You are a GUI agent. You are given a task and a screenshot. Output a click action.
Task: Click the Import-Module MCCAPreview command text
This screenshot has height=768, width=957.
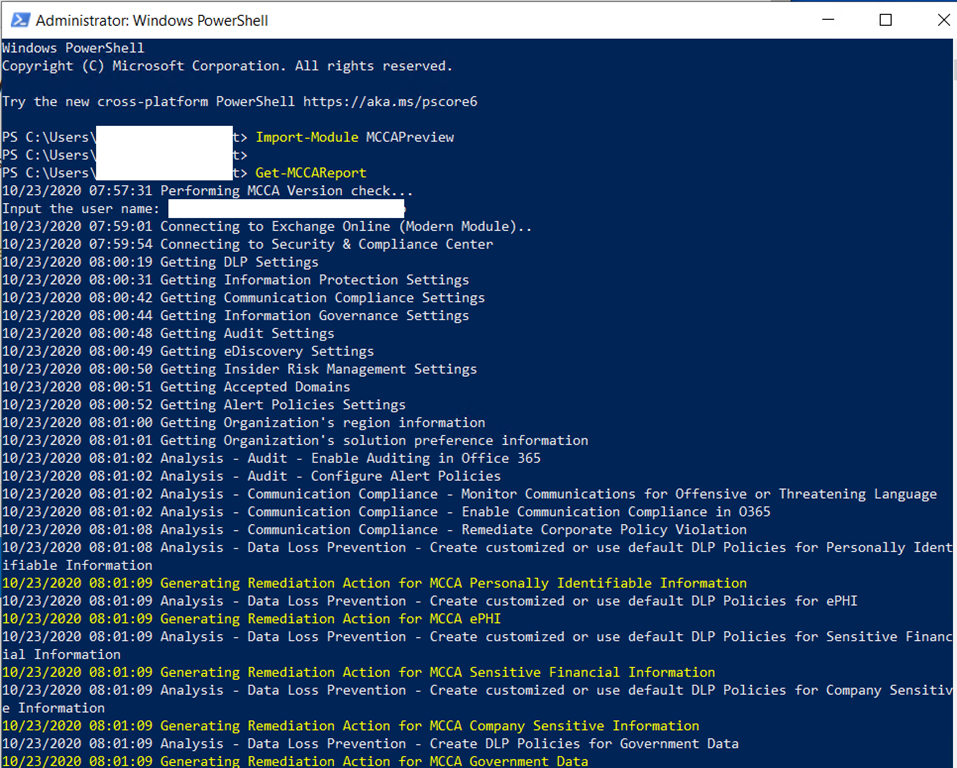pos(354,137)
